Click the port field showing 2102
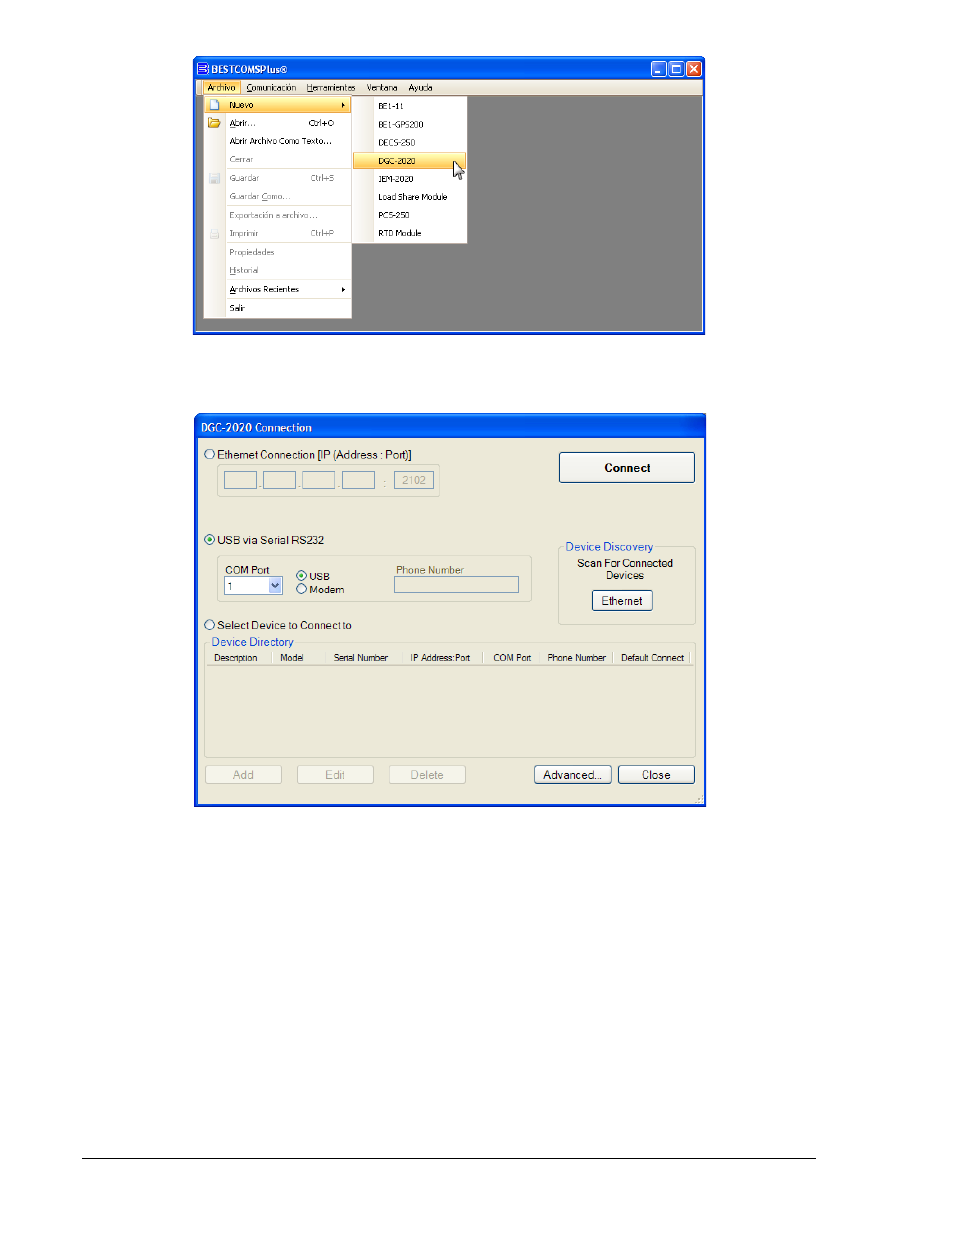The height and width of the screenshot is (1235, 954). pyautogui.click(x=414, y=480)
